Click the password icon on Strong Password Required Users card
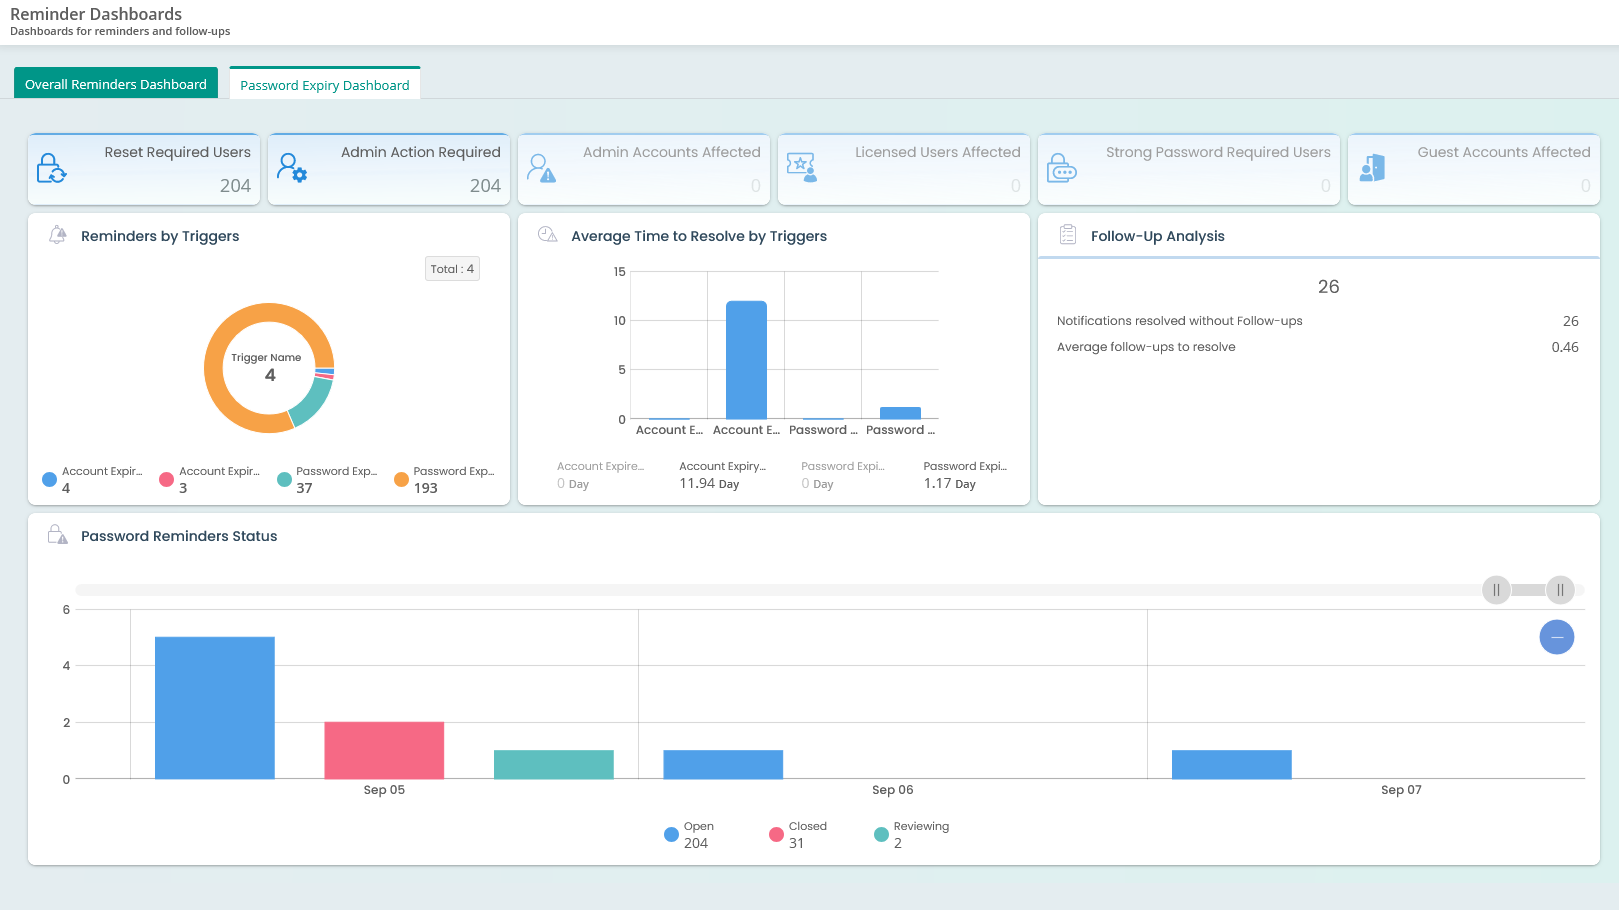The height and width of the screenshot is (910, 1619). click(1062, 169)
